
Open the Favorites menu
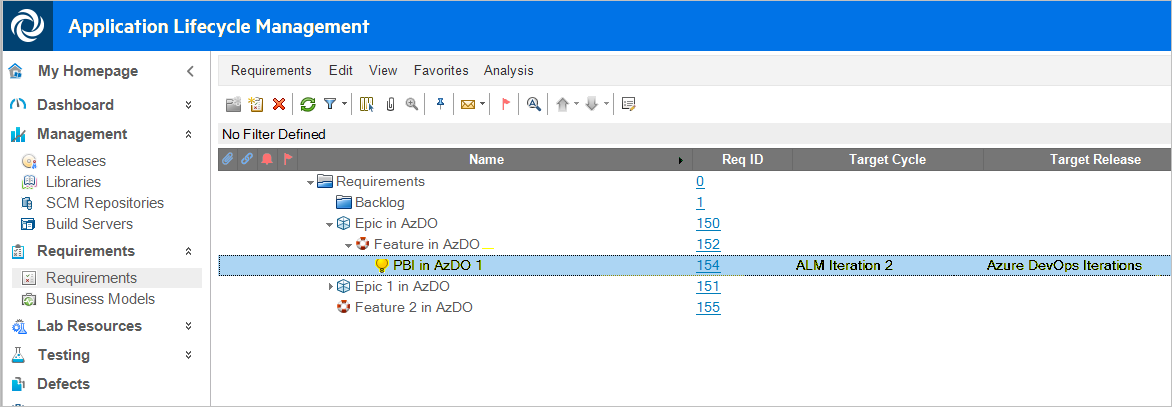pos(441,70)
